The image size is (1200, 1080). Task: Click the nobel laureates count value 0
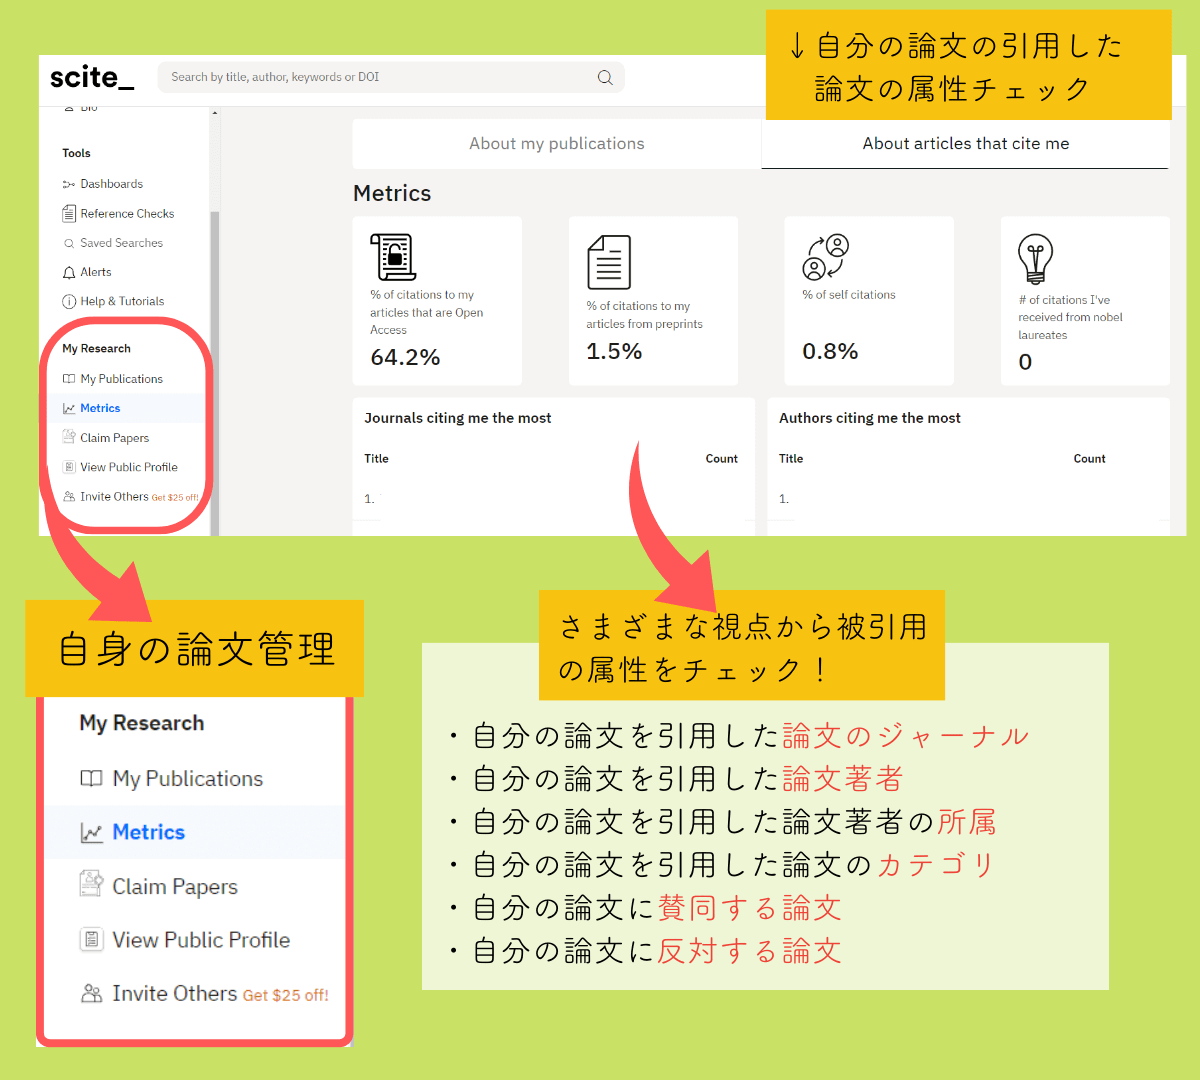(1025, 363)
